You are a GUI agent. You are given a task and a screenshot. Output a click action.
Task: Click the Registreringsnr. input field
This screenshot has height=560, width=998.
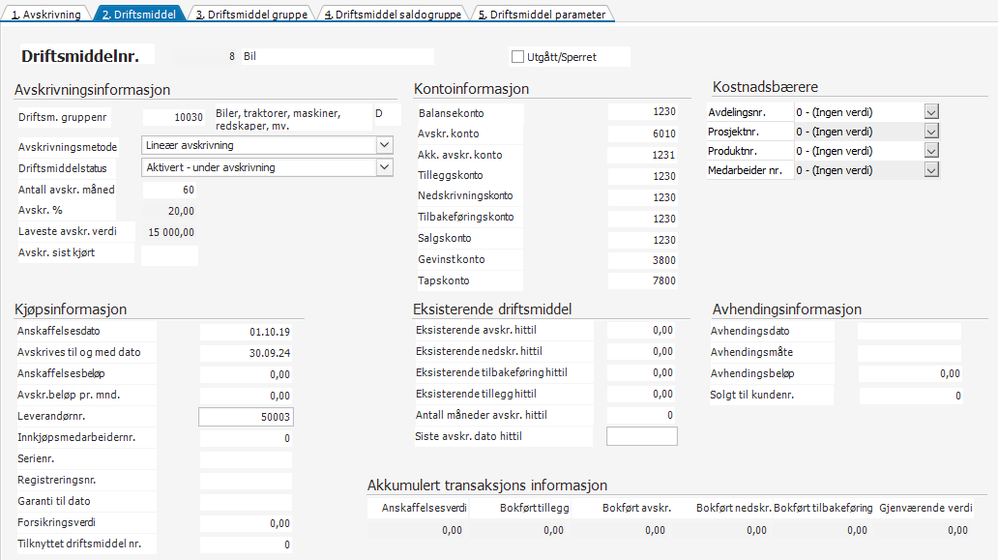[246, 480]
